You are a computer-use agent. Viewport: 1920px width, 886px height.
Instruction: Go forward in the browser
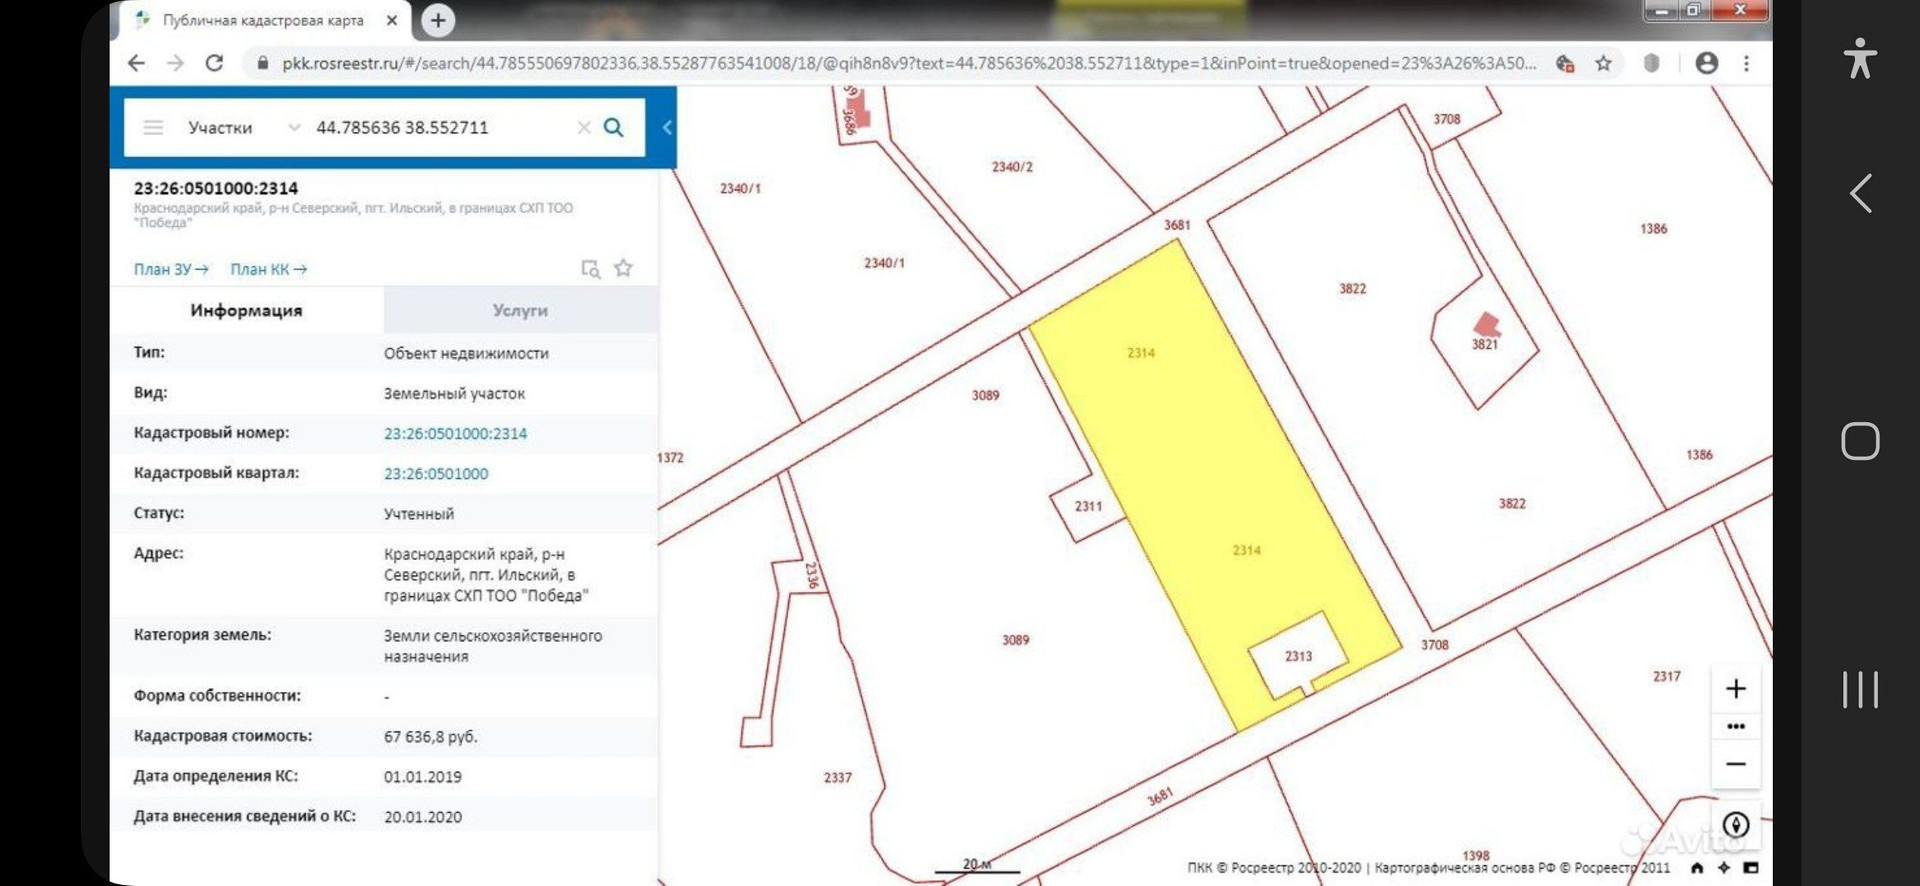click(175, 63)
